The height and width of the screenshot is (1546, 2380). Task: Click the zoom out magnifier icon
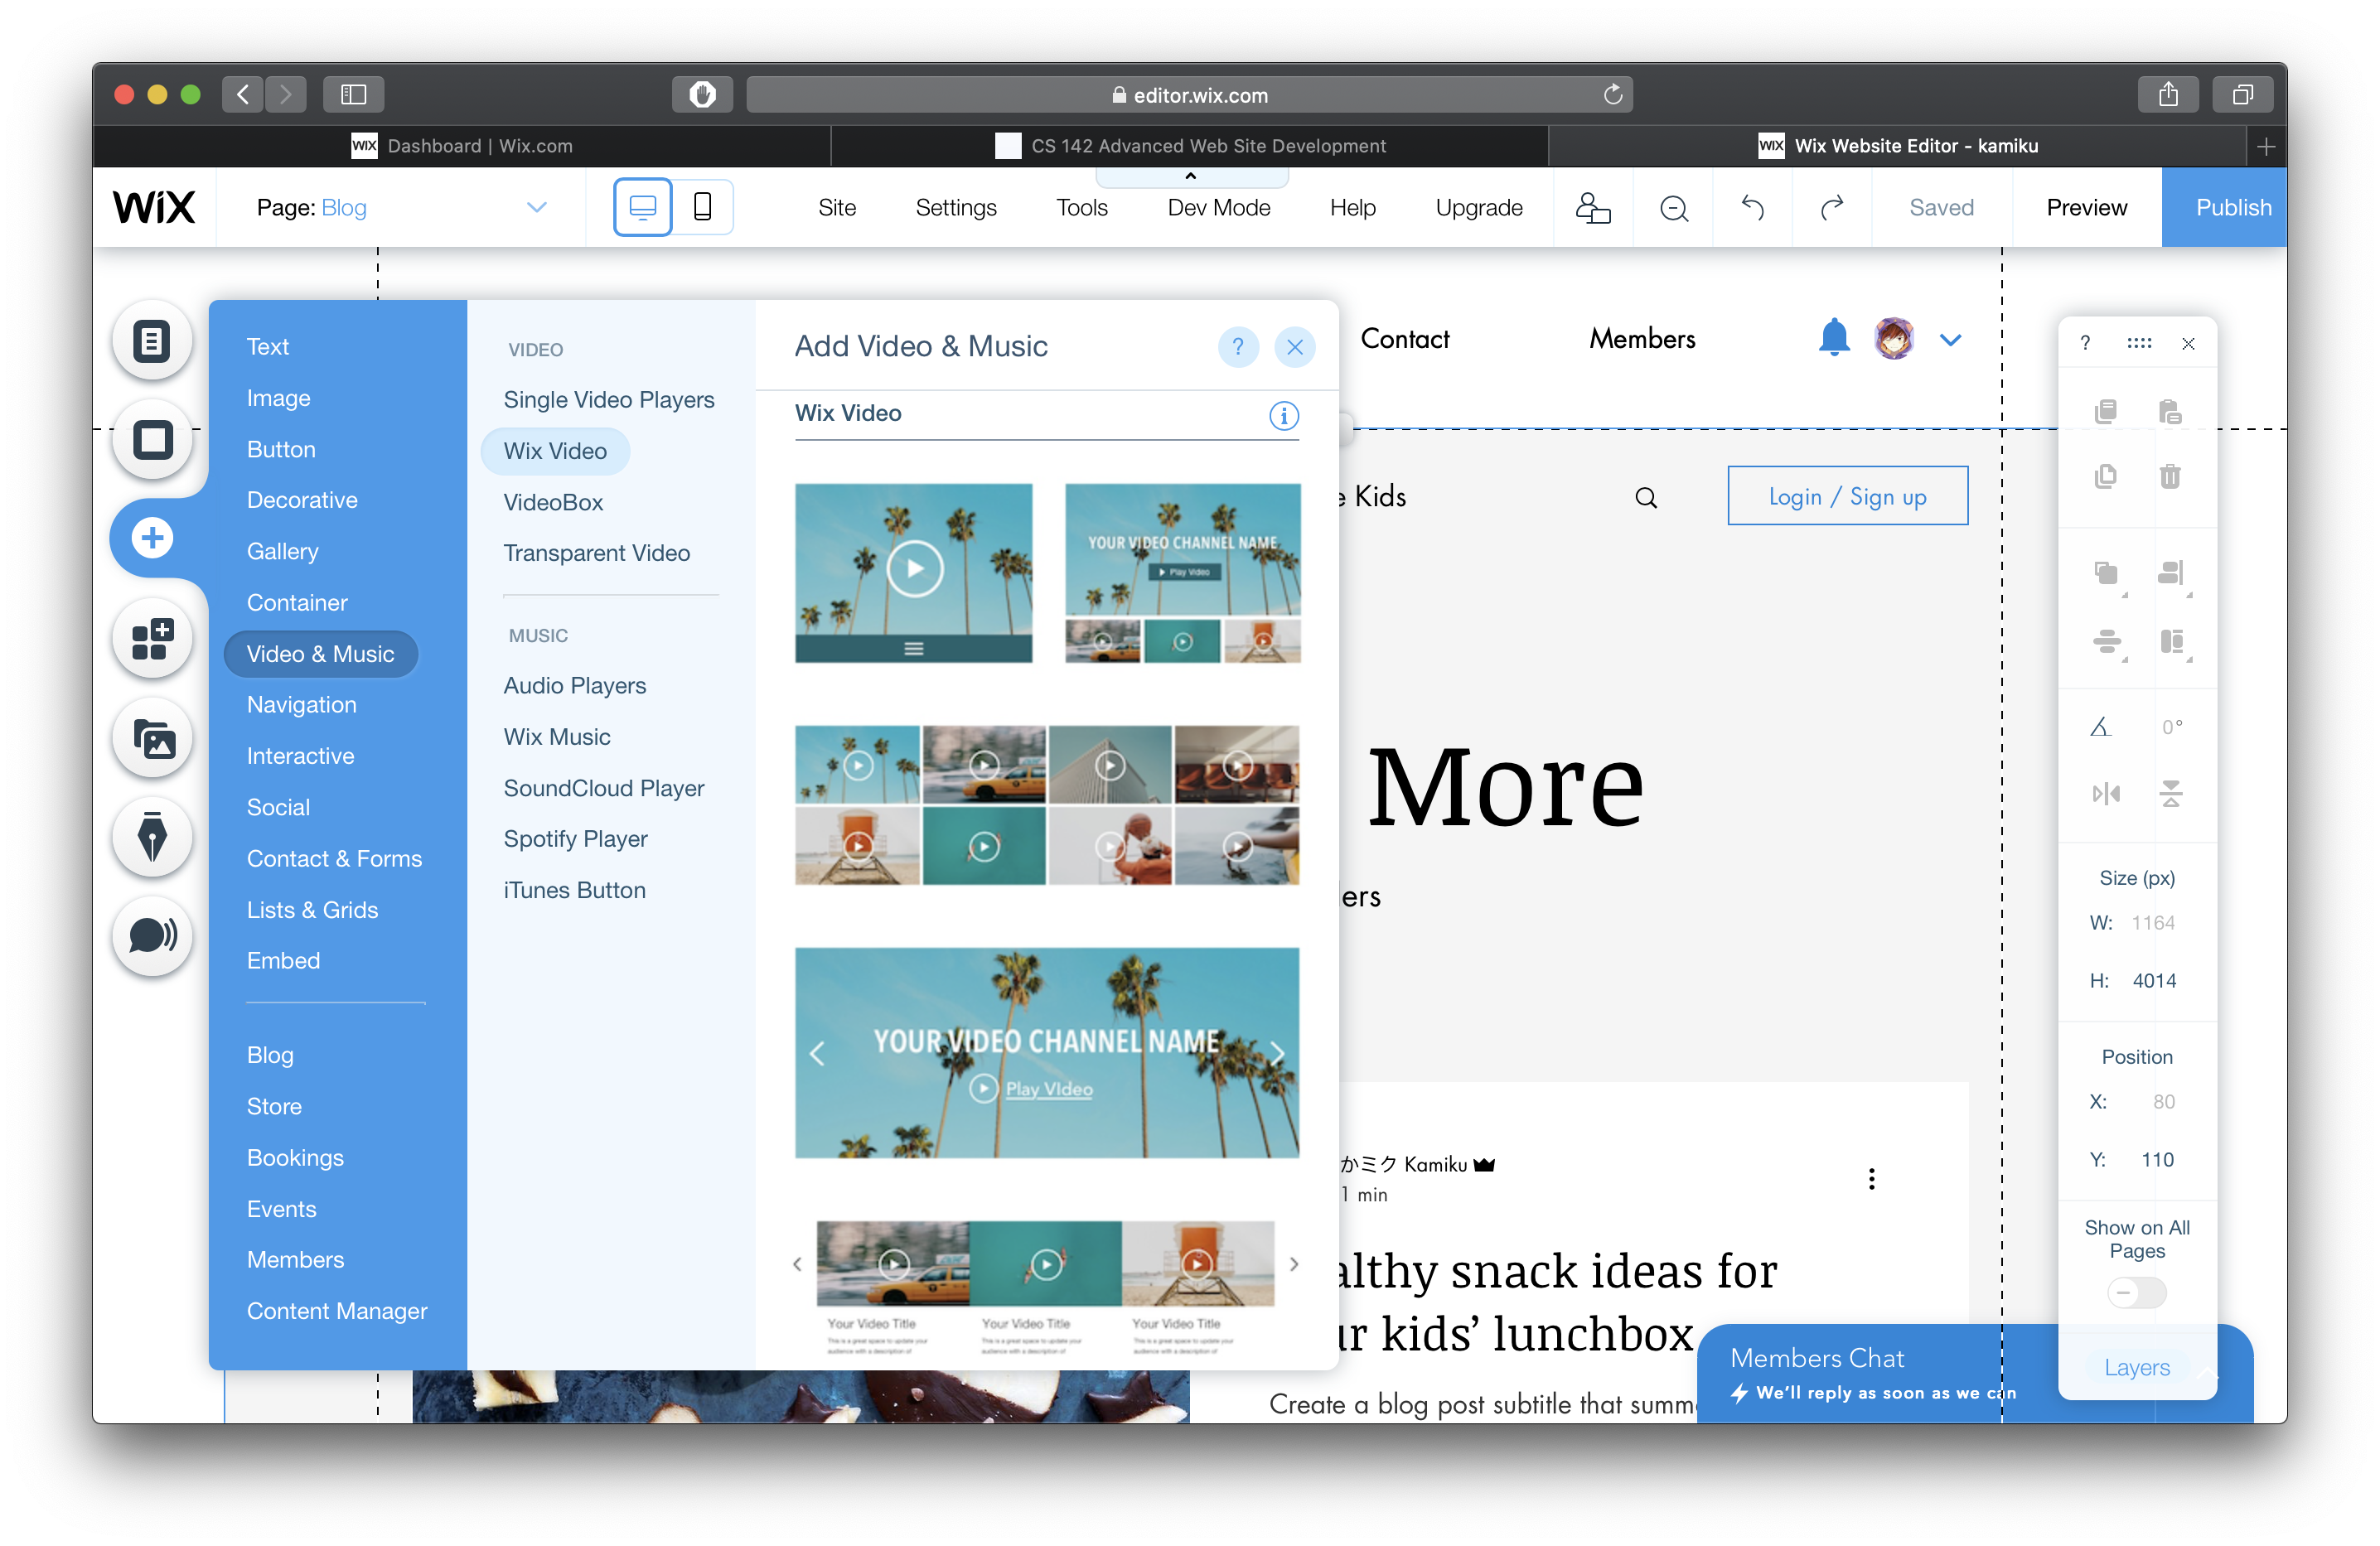pos(1673,207)
